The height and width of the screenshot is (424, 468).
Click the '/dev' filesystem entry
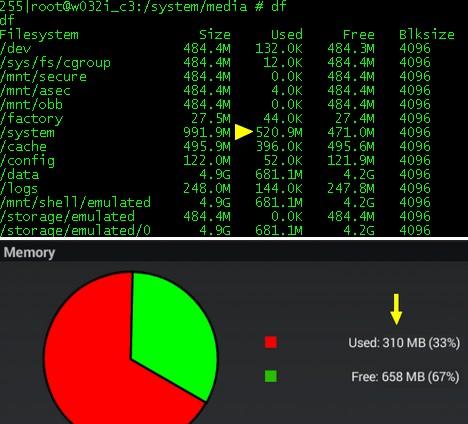click(x=15, y=49)
